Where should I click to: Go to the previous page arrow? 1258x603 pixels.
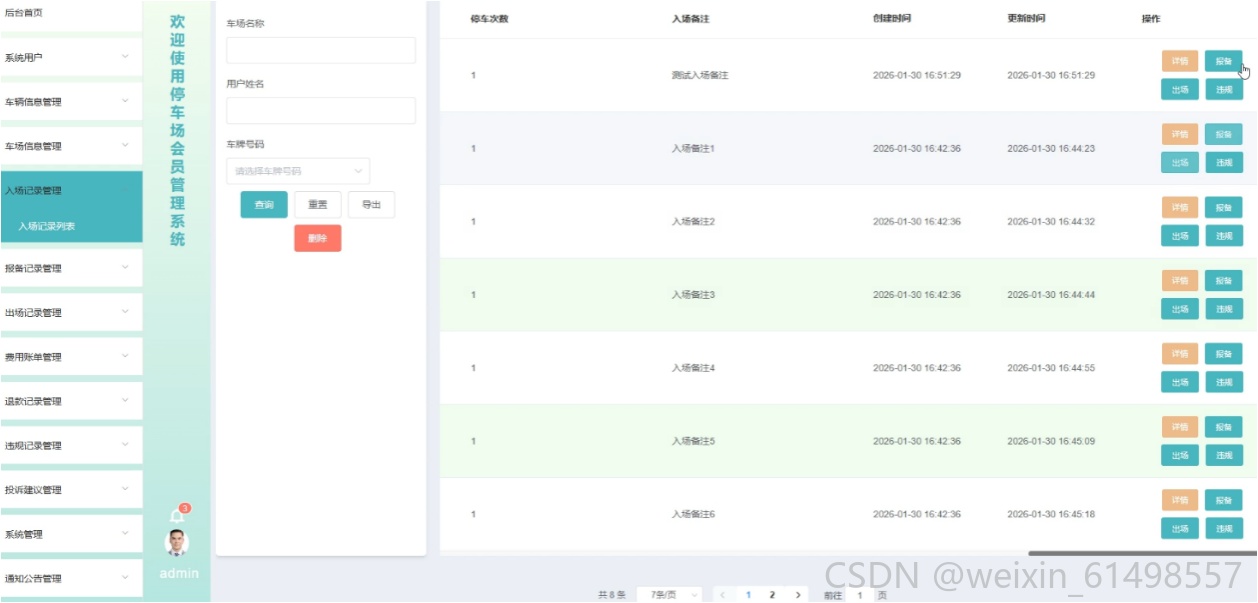point(722,595)
